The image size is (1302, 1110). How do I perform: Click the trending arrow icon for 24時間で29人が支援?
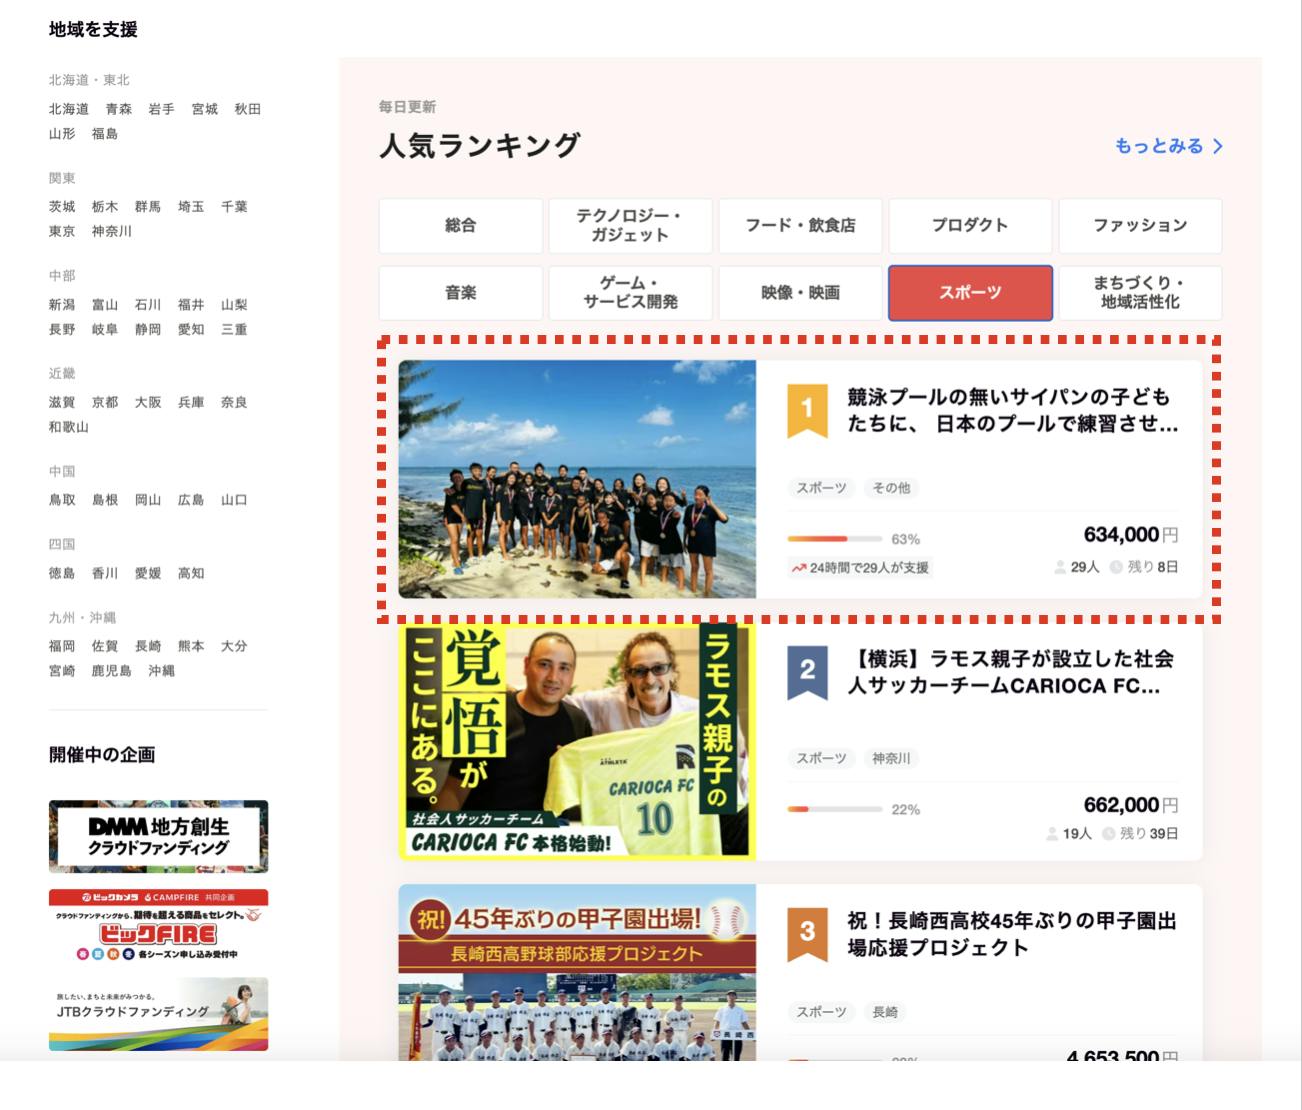(798, 568)
